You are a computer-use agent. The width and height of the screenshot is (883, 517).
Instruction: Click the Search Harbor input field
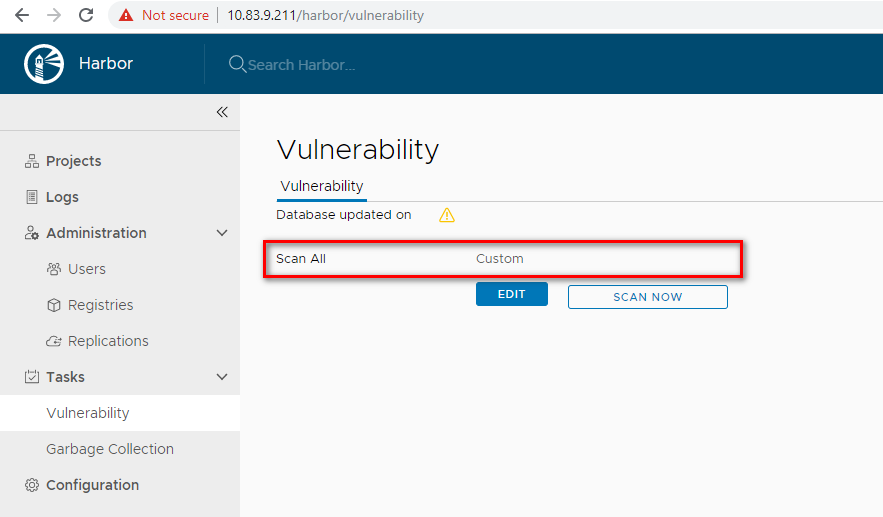tap(301, 65)
